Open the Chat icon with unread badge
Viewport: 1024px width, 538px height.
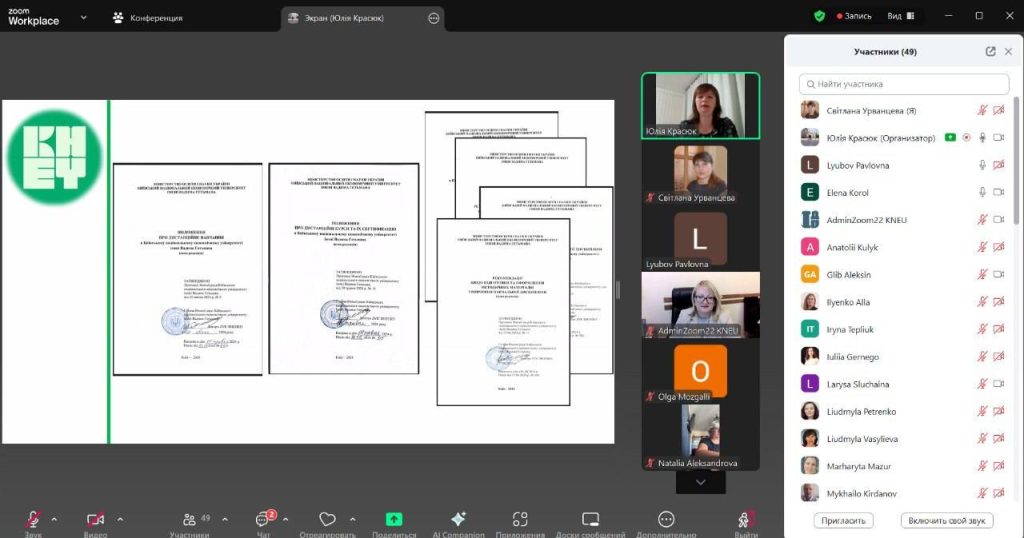[263, 519]
